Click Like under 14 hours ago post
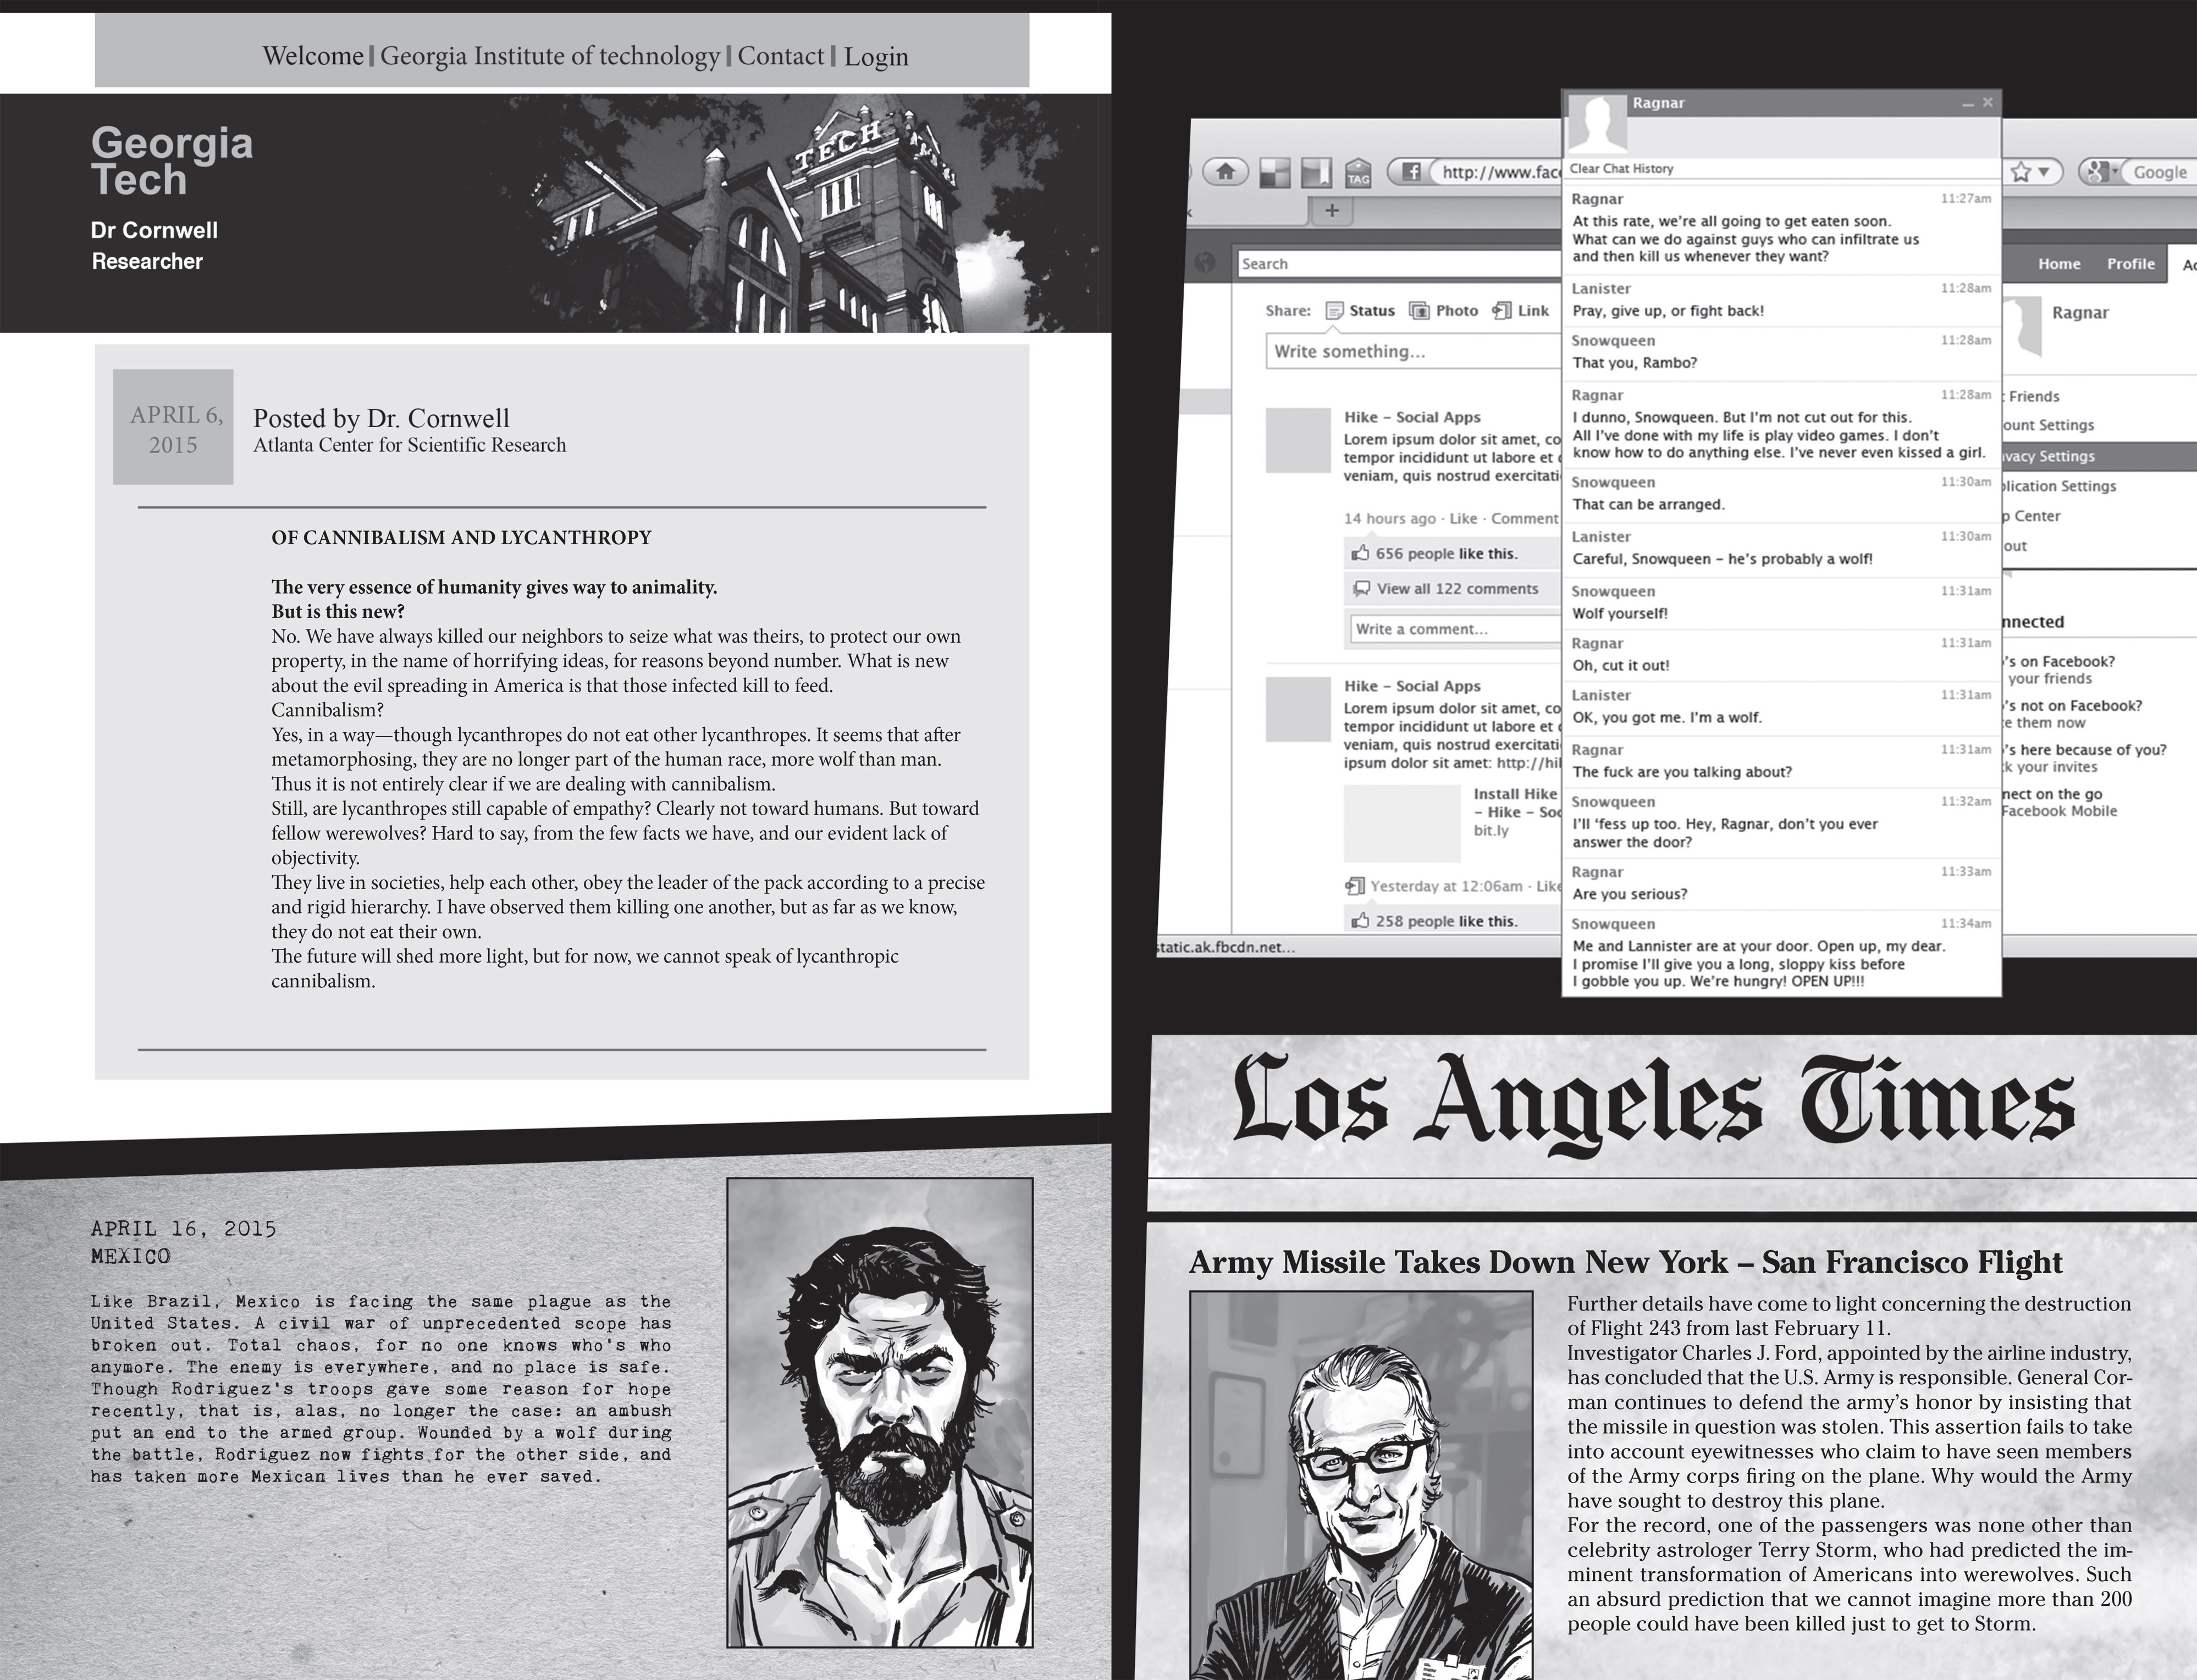This screenshot has width=2197, height=1680. click(x=1463, y=518)
